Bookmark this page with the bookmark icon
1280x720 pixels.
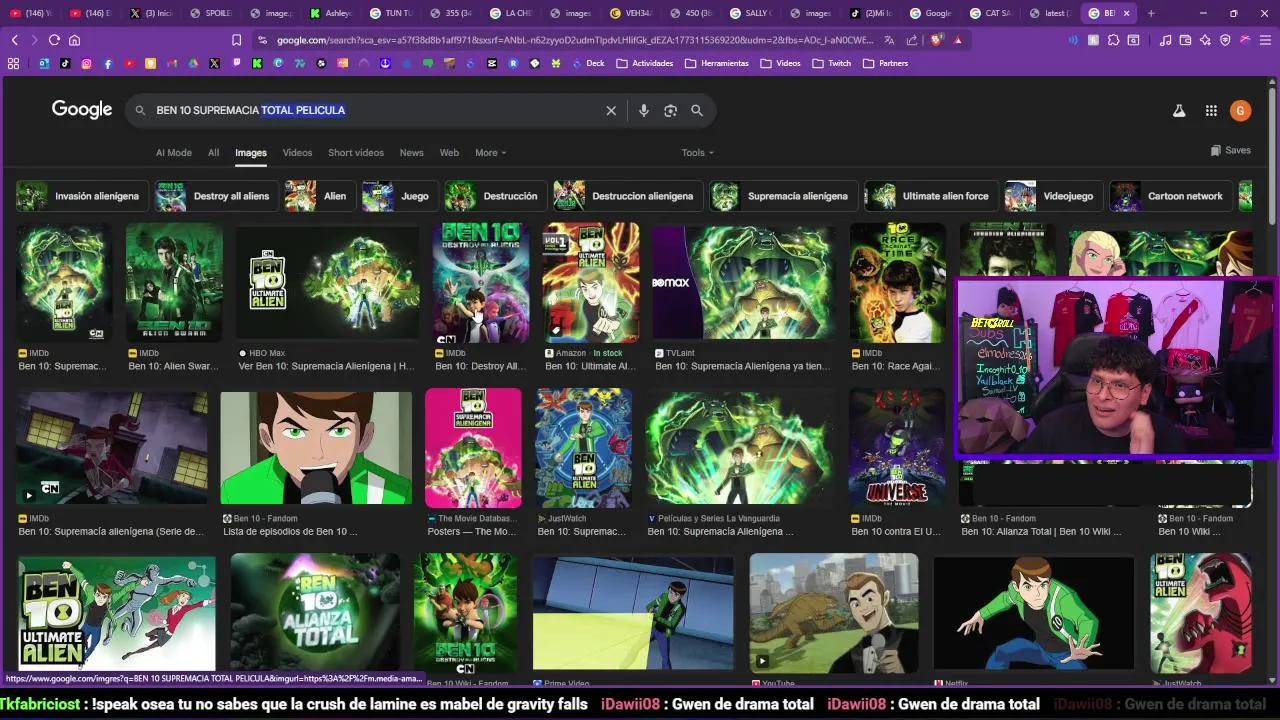[236, 40]
